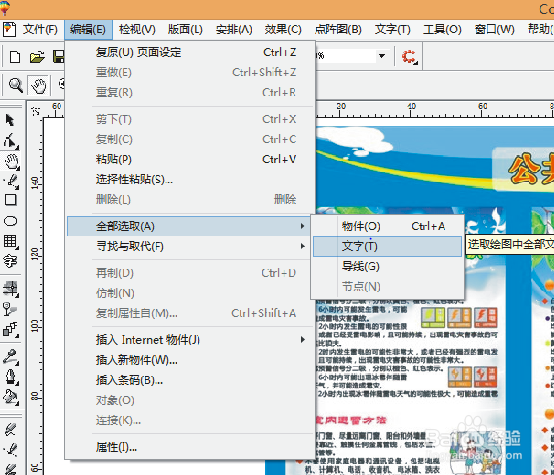554x475 pixels.
Task: Open the 安排(A) menu
Action: [234, 29]
